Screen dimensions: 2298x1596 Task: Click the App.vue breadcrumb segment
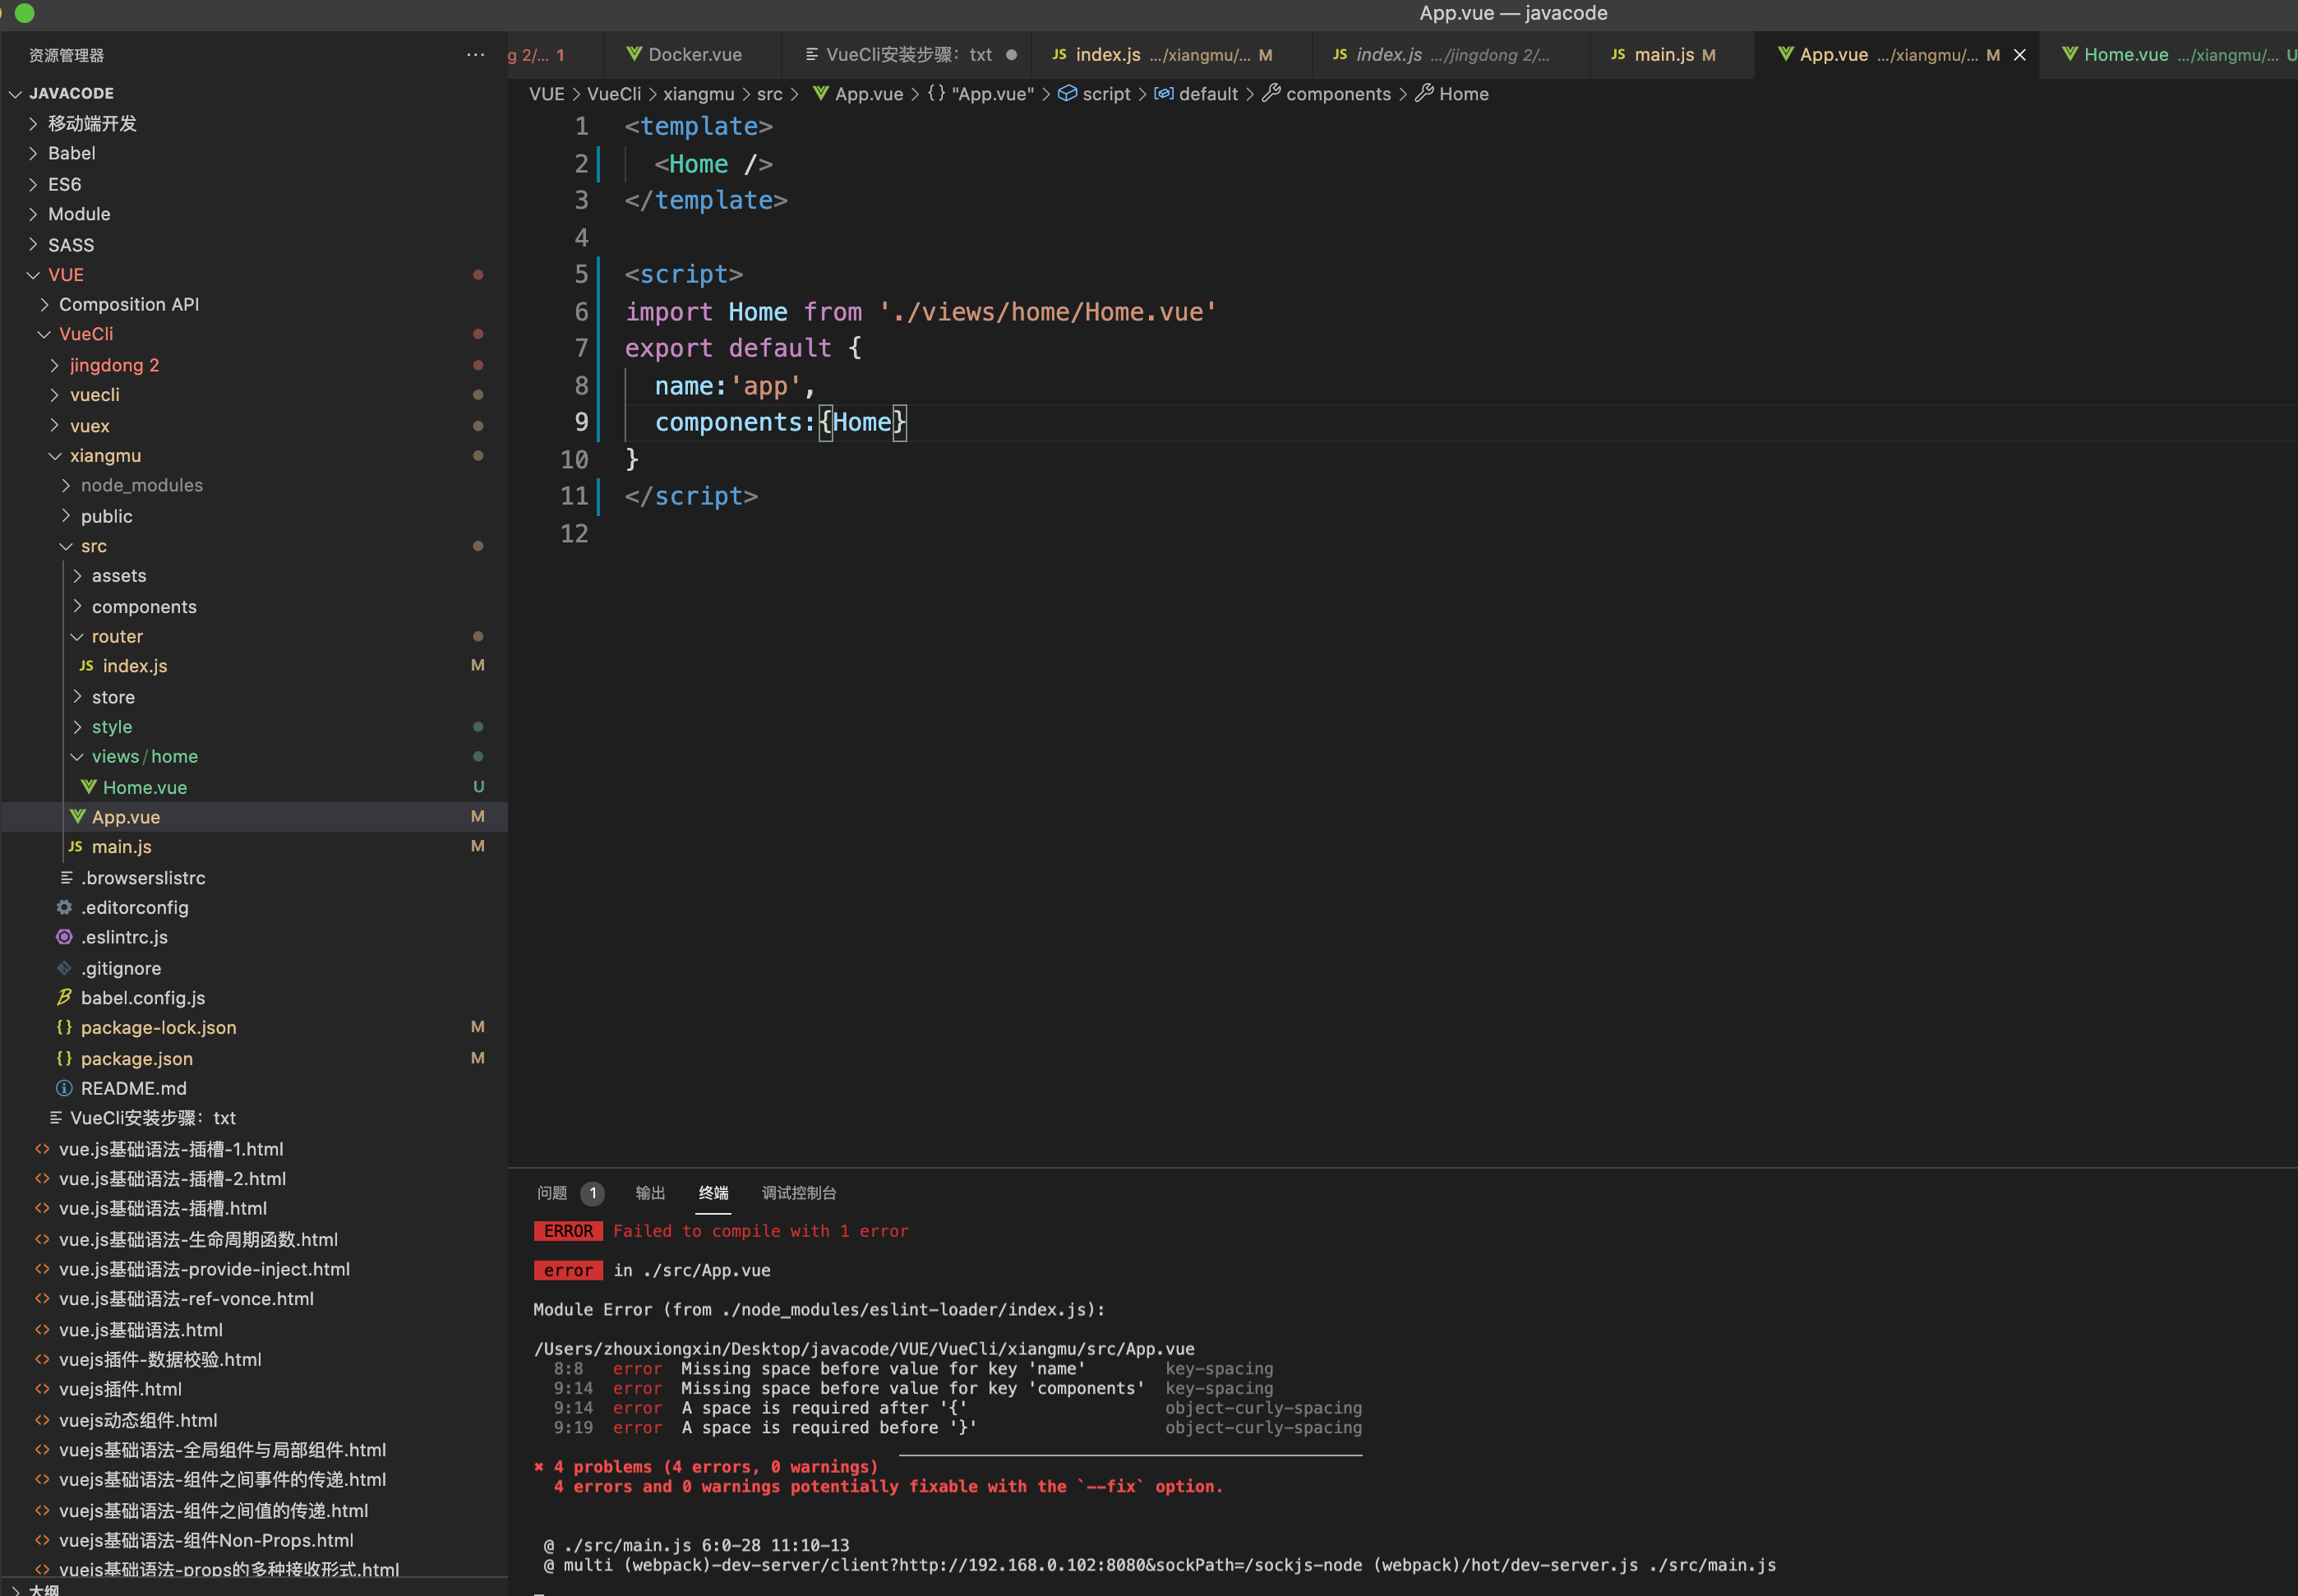point(868,94)
